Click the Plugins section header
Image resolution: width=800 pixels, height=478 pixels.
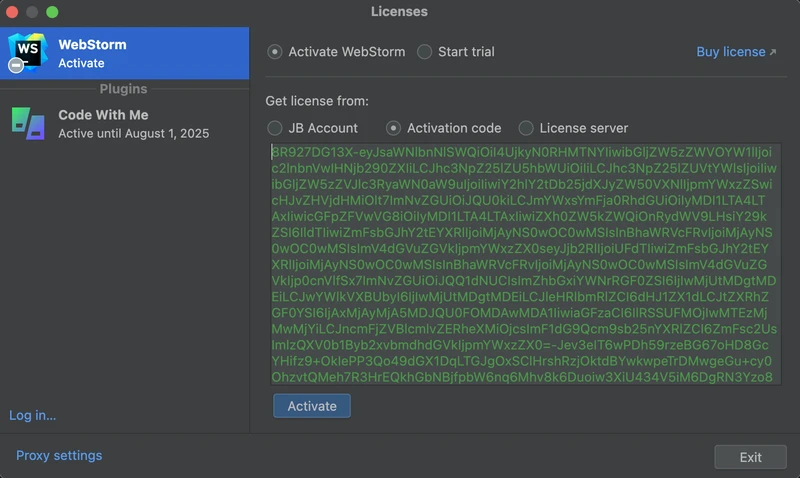click(123, 89)
